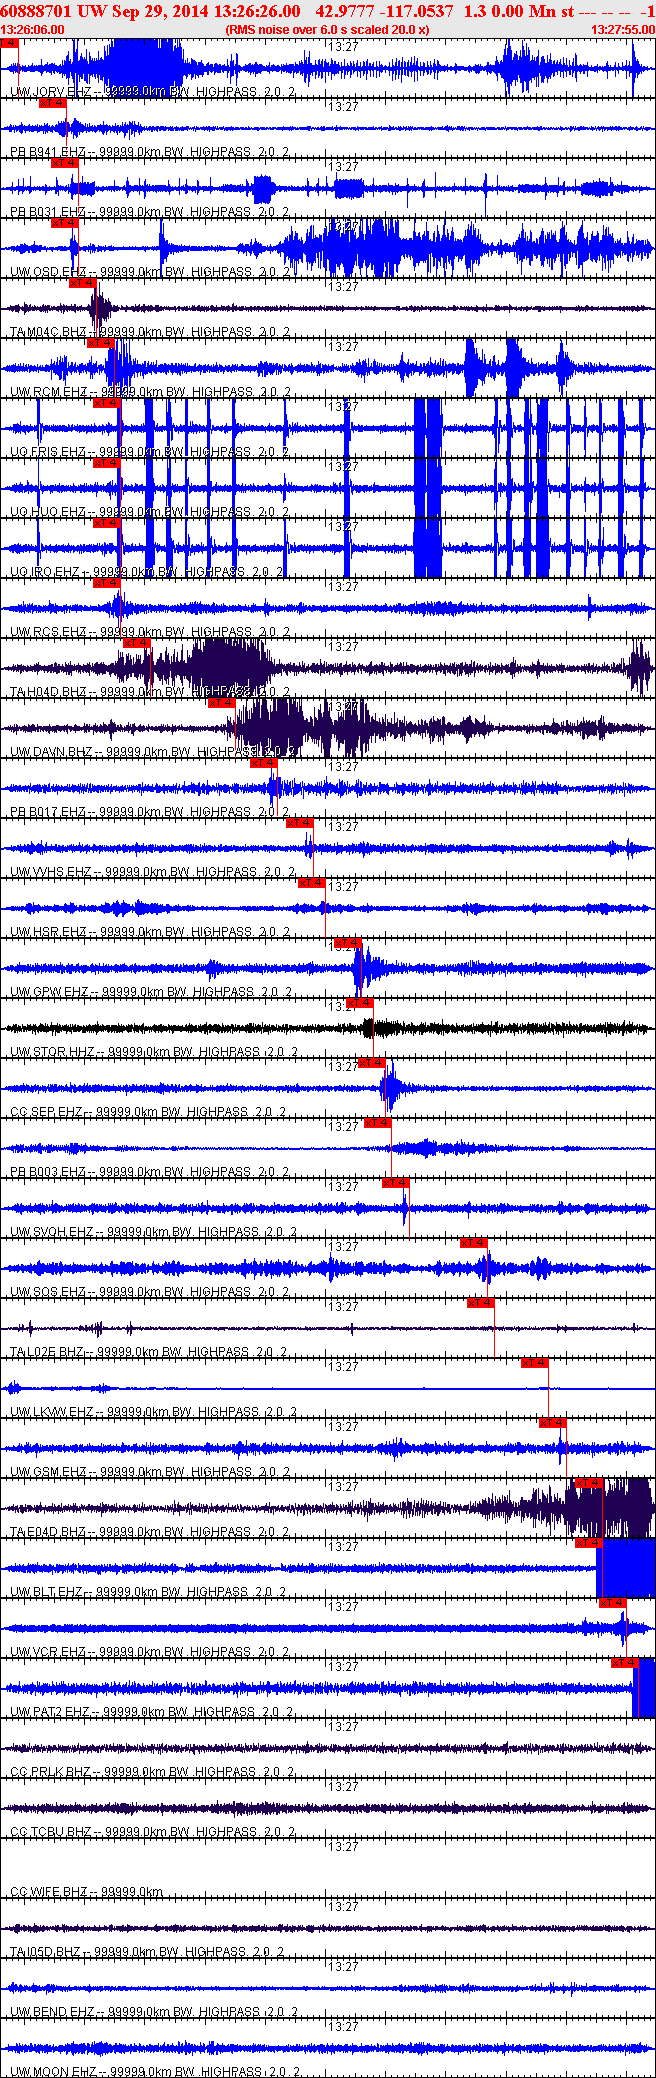Click the end time 13:27:55.00 label
Image resolution: width=656 pixels, height=2078 pixels.
coord(623,30)
